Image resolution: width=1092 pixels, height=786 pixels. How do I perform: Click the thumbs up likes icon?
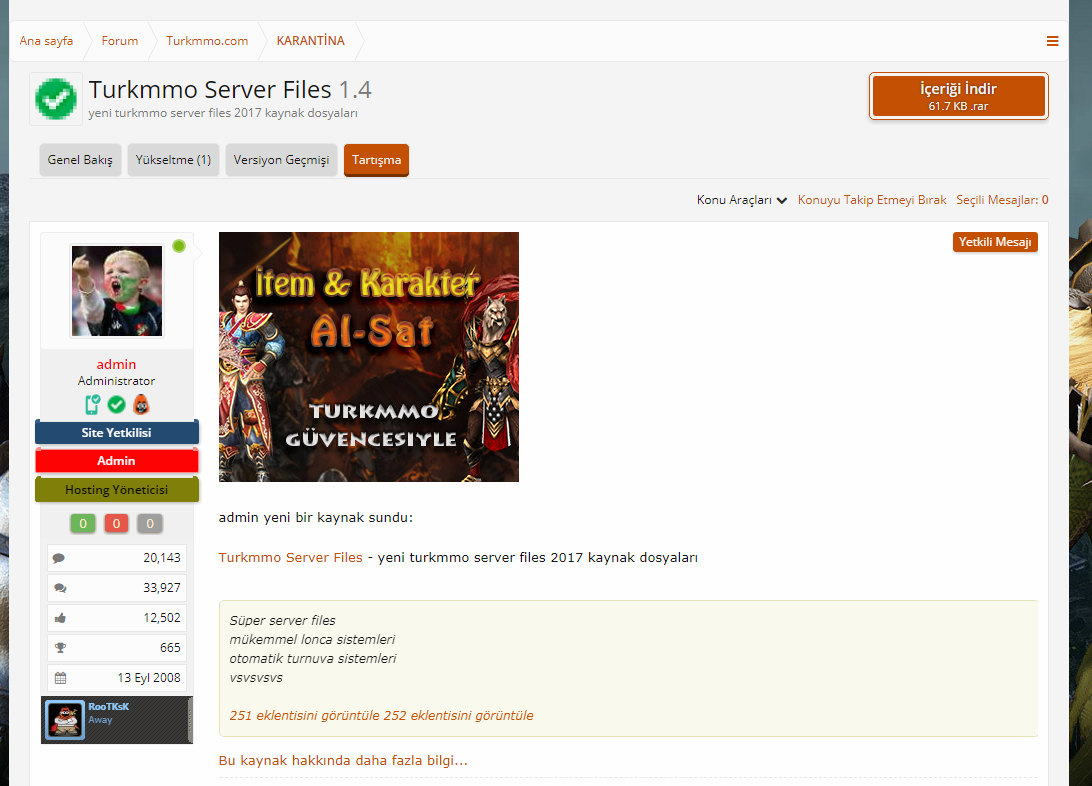tap(61, 618)
